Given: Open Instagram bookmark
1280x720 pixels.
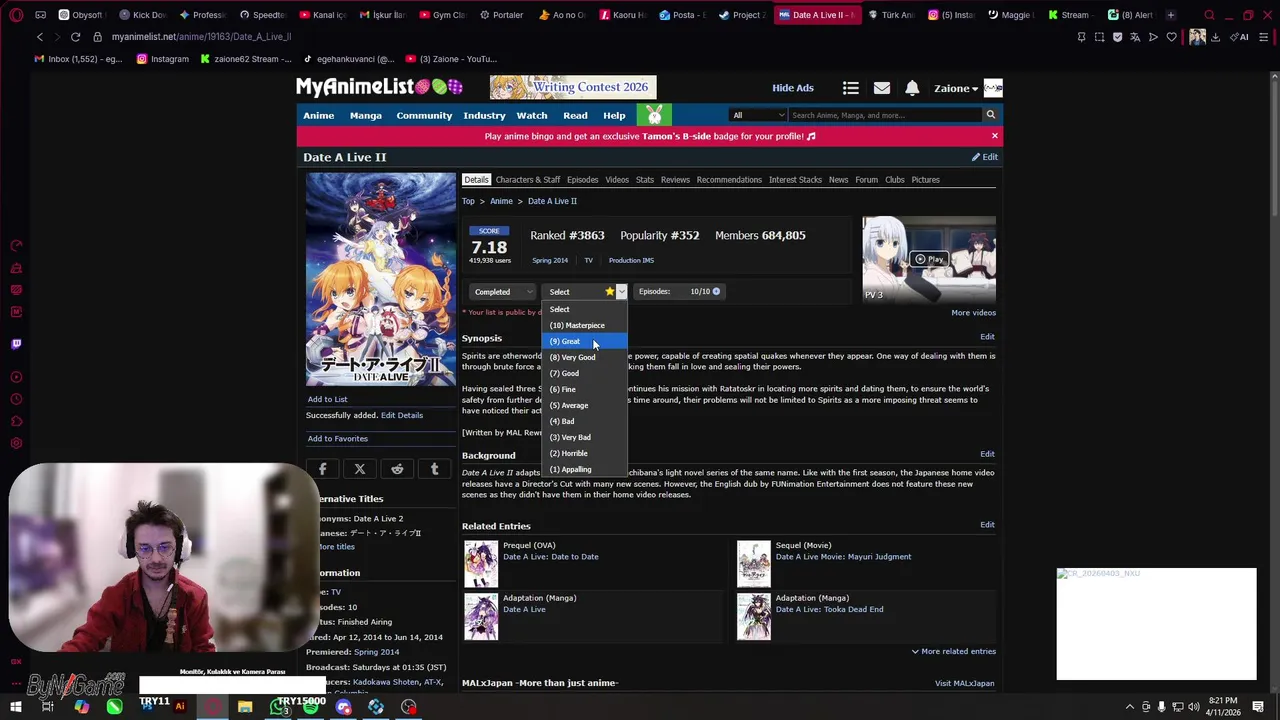Looking at the screenshot, I should click(x=162, y=59).
